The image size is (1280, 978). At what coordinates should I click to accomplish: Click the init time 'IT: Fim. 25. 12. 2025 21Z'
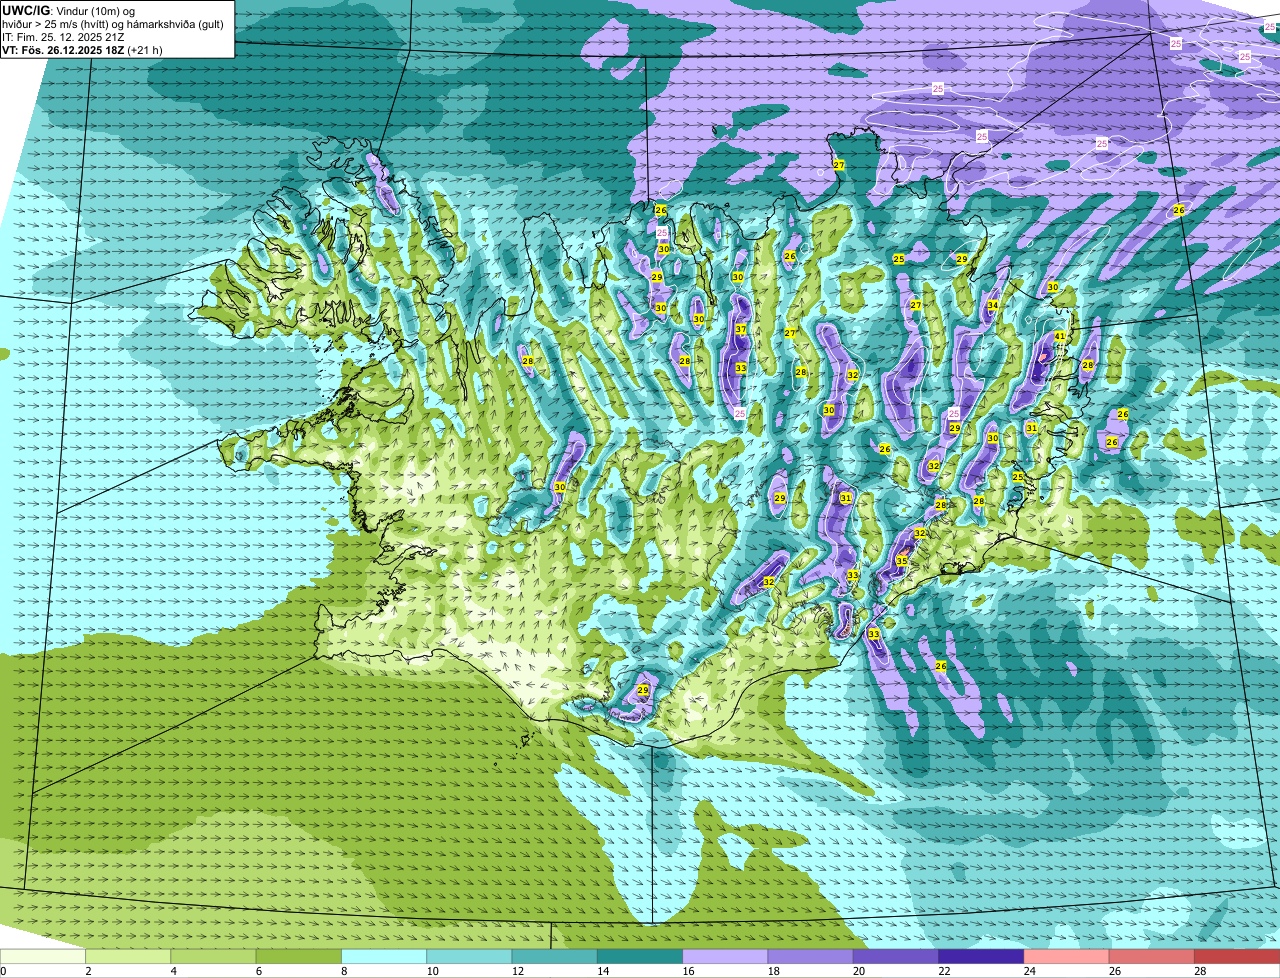[x=63, y=37]
